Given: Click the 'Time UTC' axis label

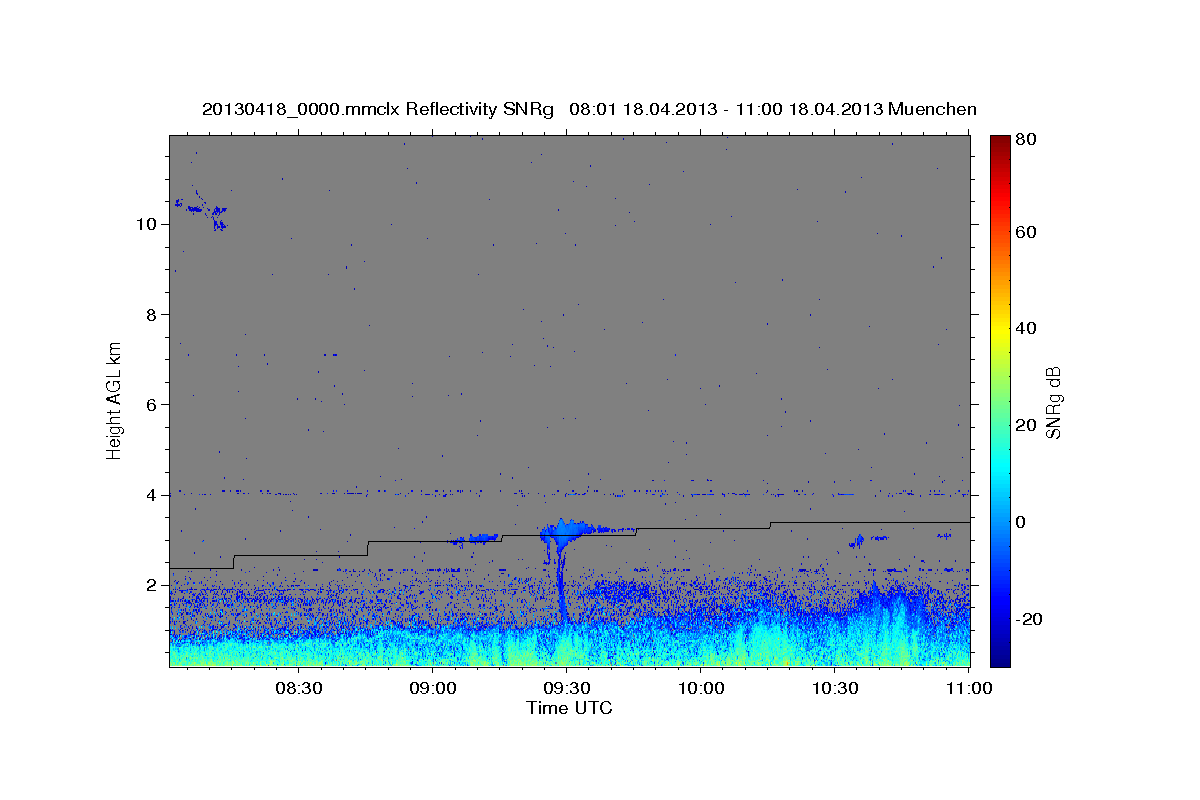Looking at the screenshot, I should 569,708.
